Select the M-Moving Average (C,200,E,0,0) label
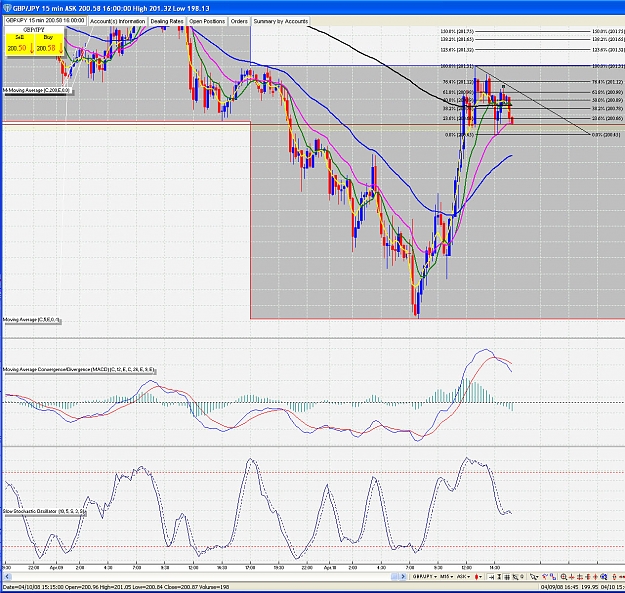Screen dimensions: 625x593 coord(37,90)
